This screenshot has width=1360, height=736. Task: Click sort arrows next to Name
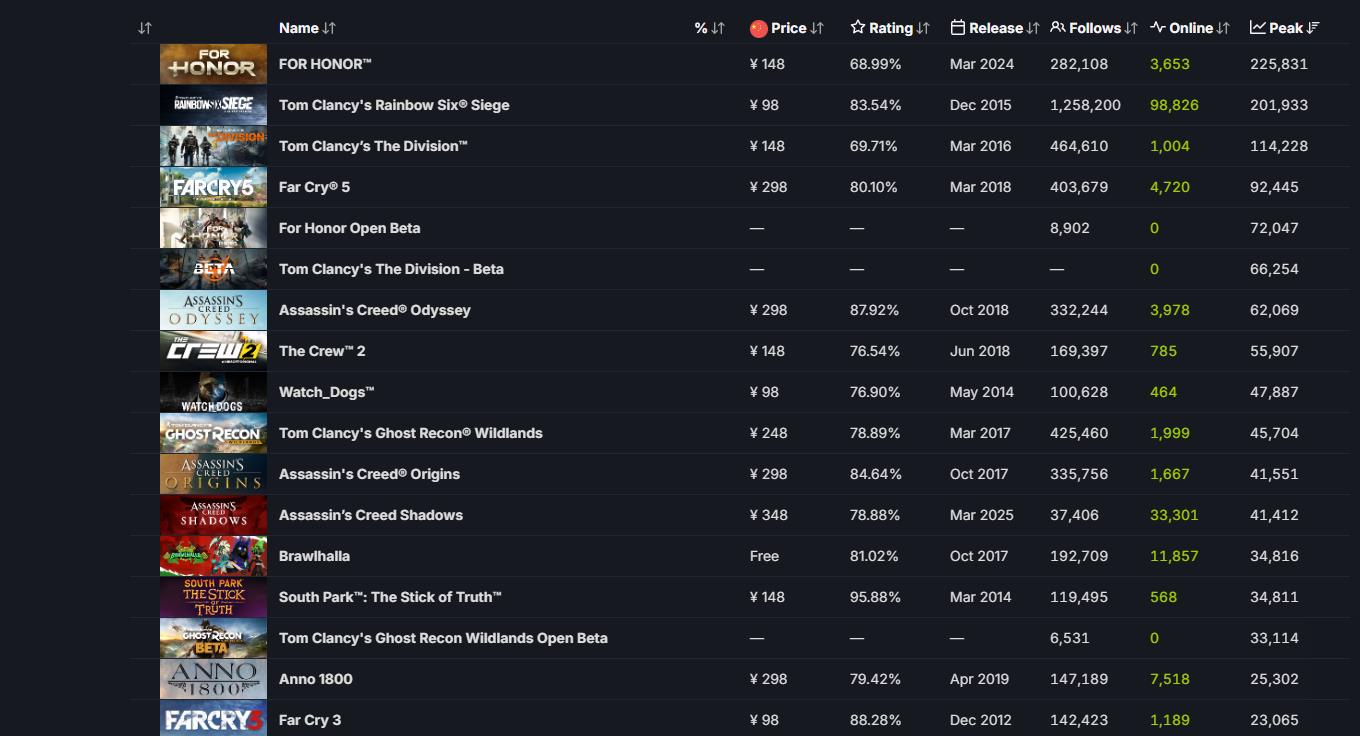330,28
